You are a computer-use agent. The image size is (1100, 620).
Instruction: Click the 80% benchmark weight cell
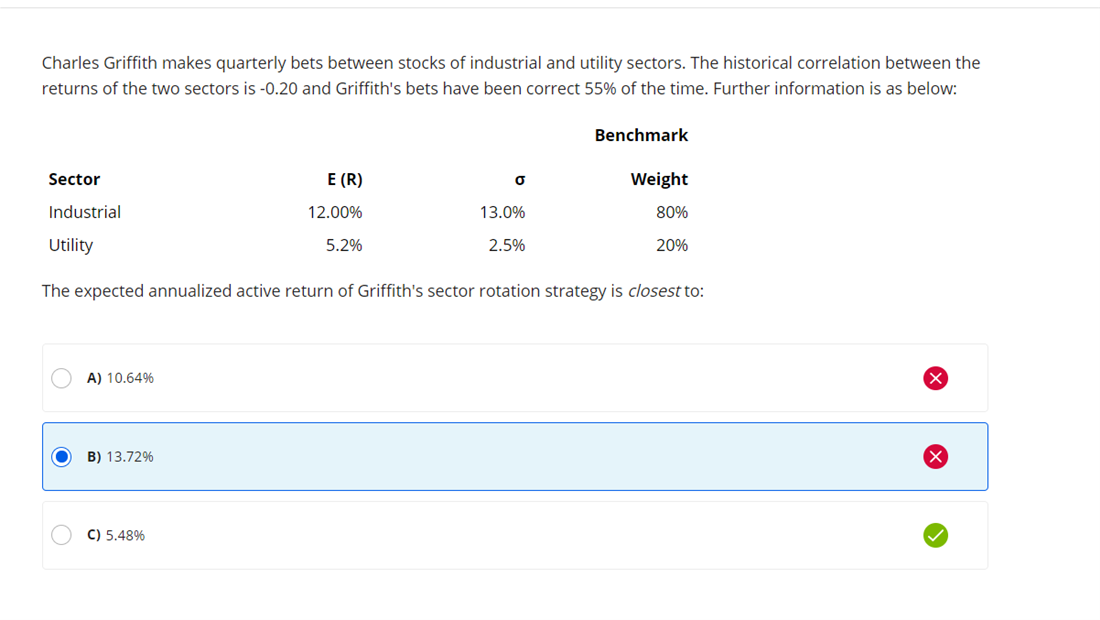pyautogui.click(x=672, y=212)
